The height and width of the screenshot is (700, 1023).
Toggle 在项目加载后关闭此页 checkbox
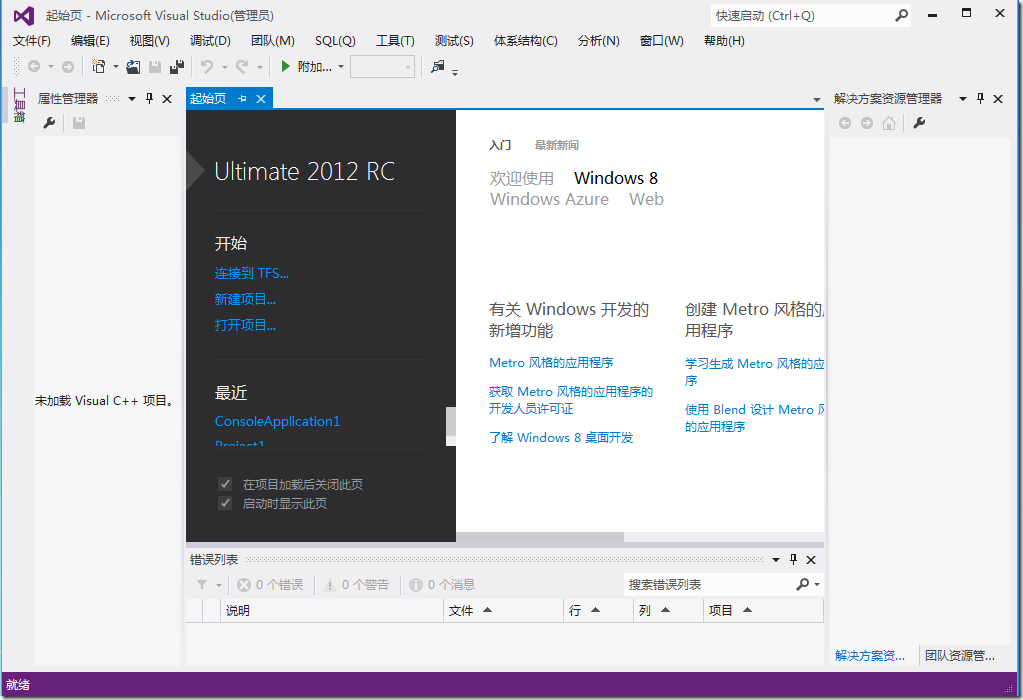coord(225,484)
